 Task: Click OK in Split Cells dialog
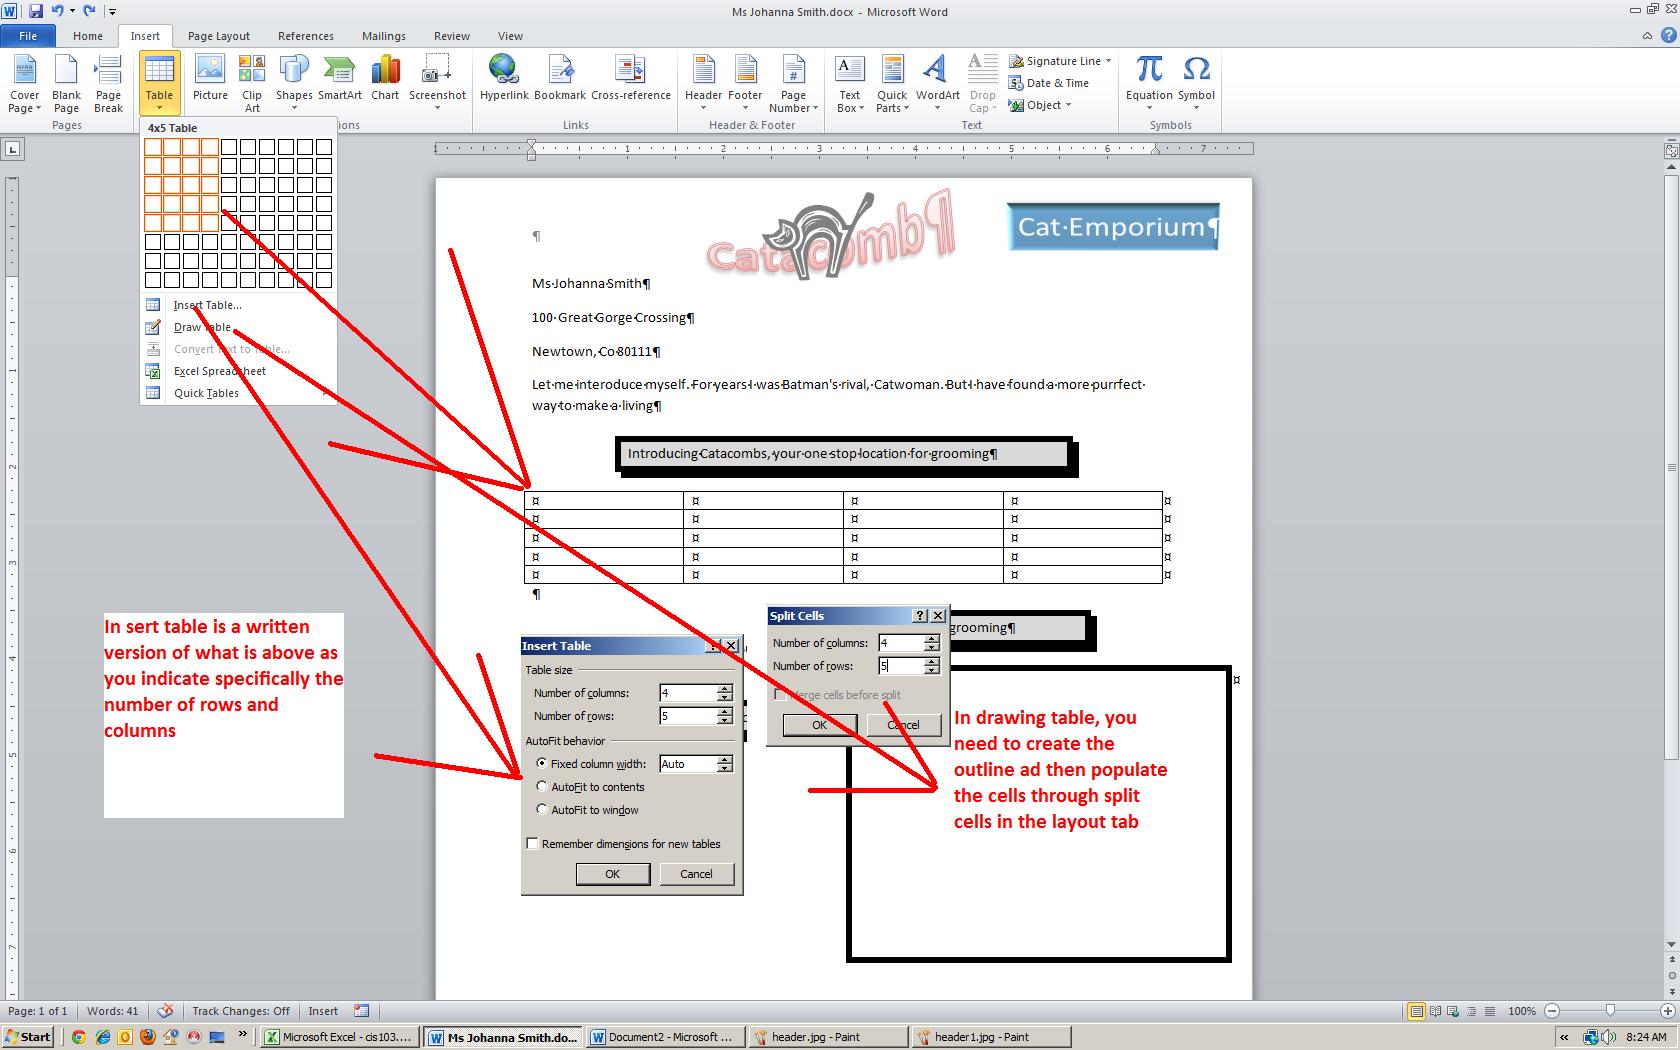819,725
